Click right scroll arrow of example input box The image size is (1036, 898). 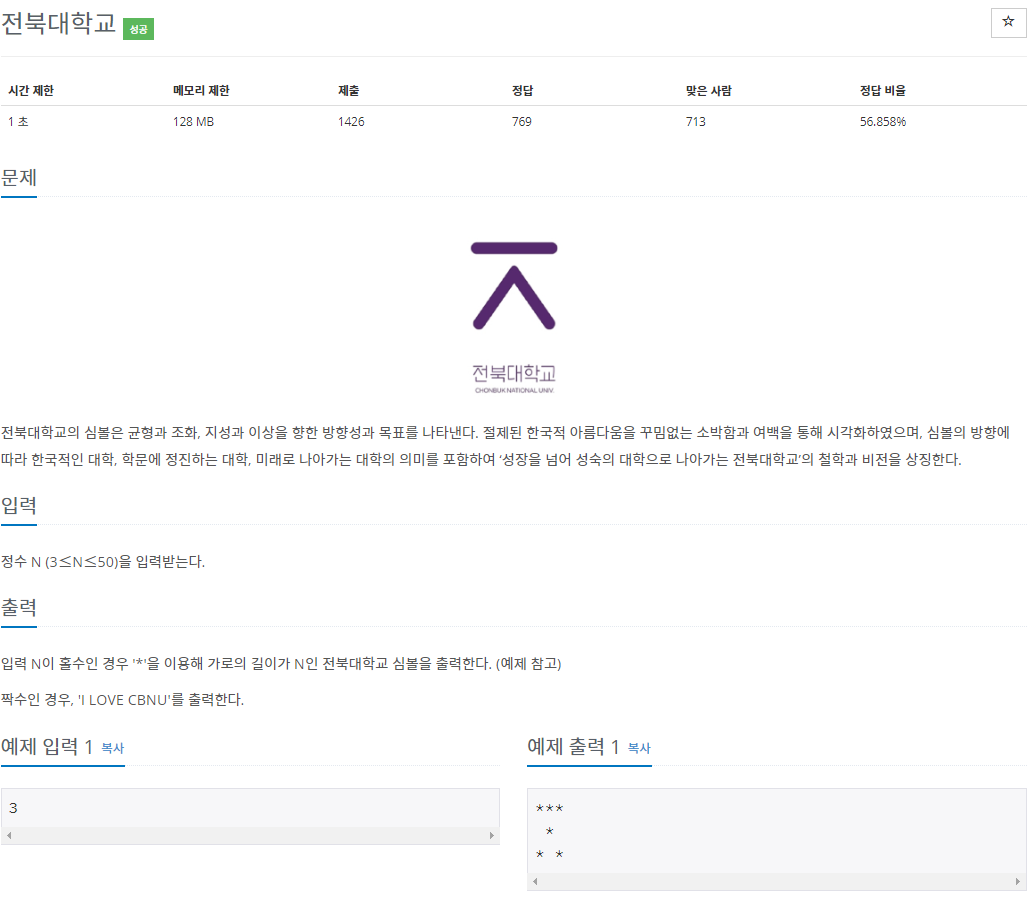click(492, 835)
